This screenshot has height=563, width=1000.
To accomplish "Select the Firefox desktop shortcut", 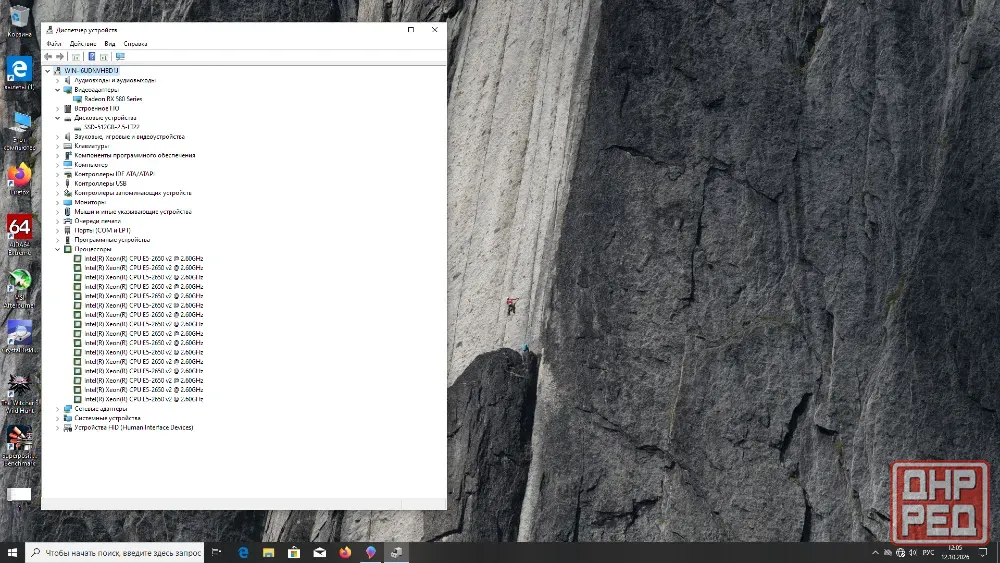I will coord(19,179).
